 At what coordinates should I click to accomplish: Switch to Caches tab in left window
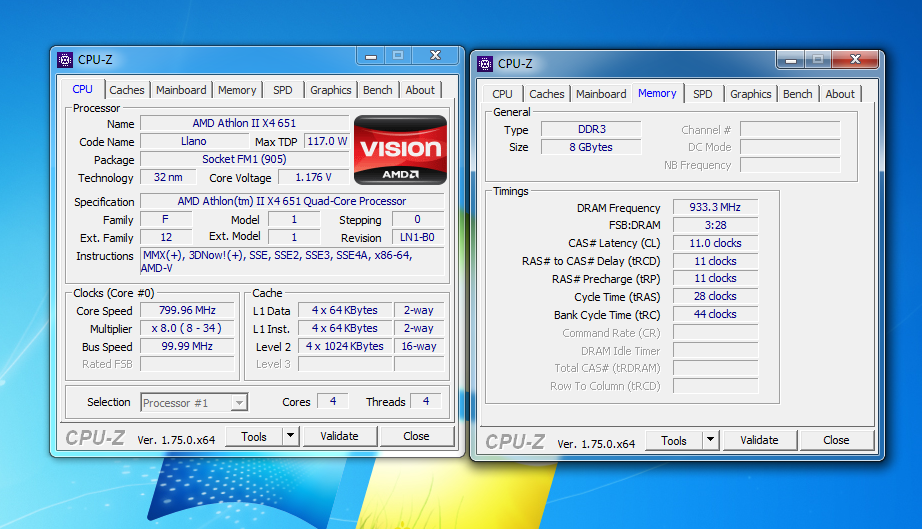pyautogui.click(x=126, y=90)
